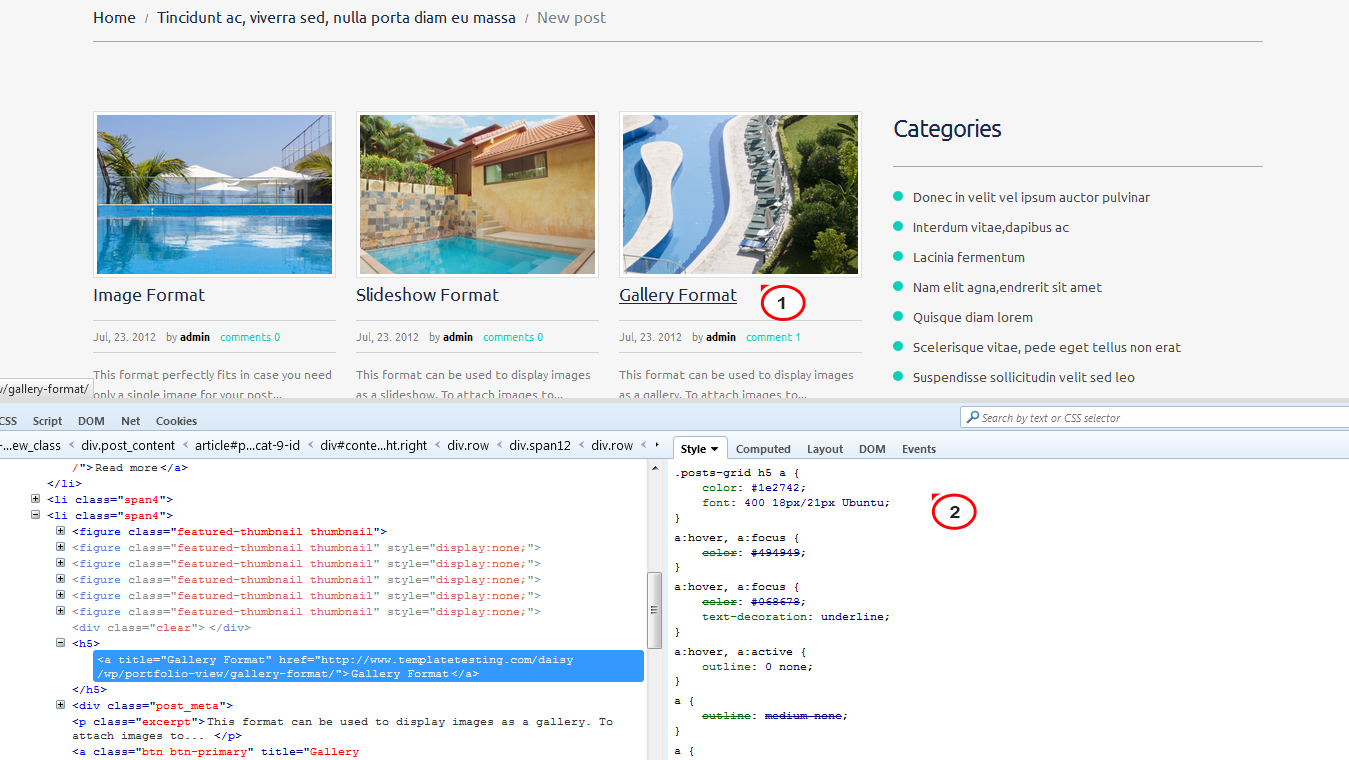The width and height of the screenshot is (1349, 760).
Task: Open the Slideshow Format post title
Action: tap(427, 295)
